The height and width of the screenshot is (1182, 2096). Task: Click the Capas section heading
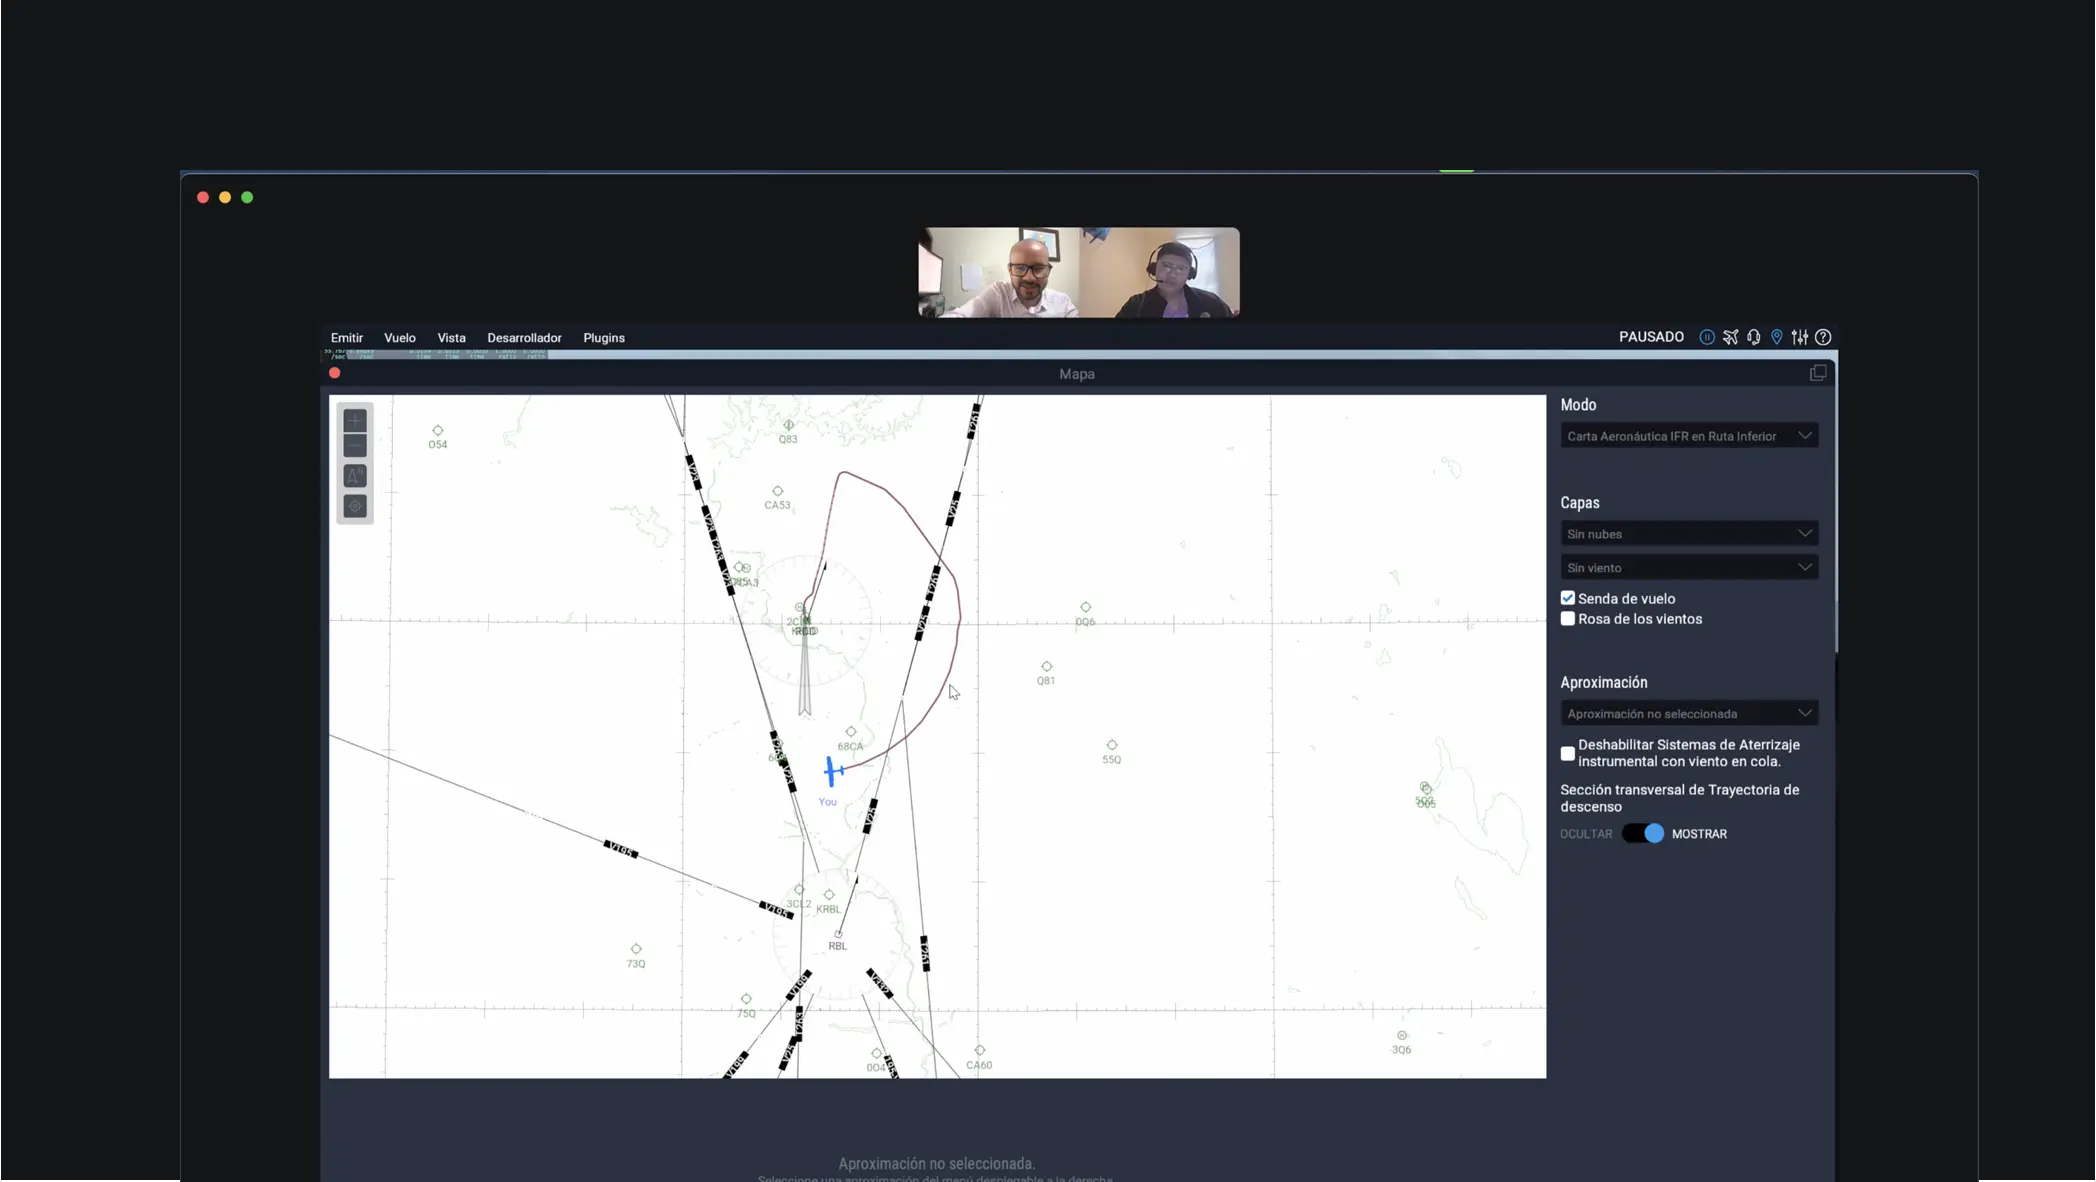click(1580, 503)
